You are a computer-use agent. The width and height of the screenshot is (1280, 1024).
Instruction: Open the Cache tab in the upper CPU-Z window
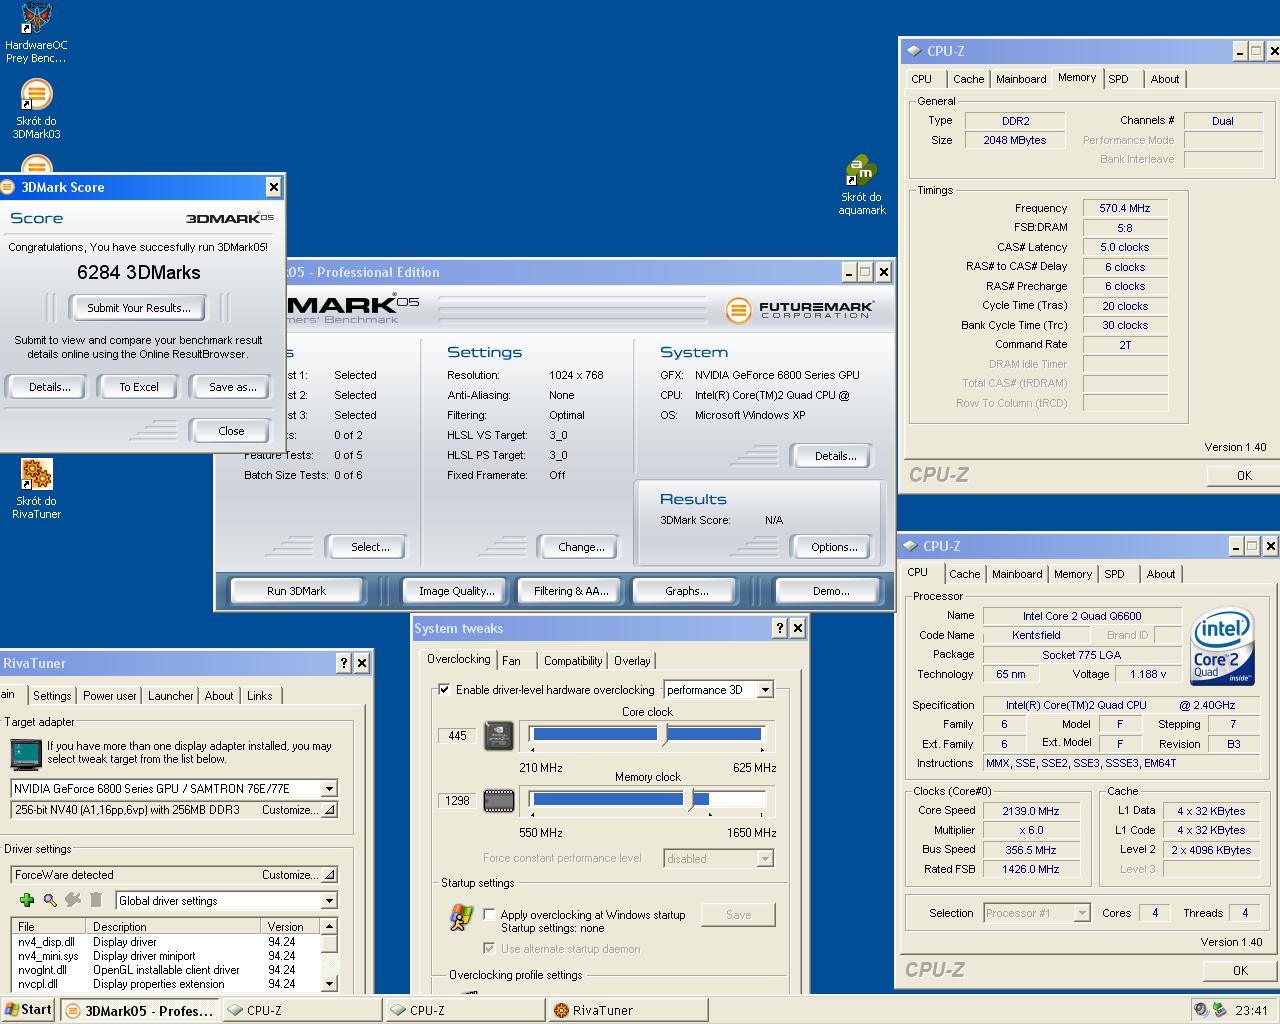(968, 79)
